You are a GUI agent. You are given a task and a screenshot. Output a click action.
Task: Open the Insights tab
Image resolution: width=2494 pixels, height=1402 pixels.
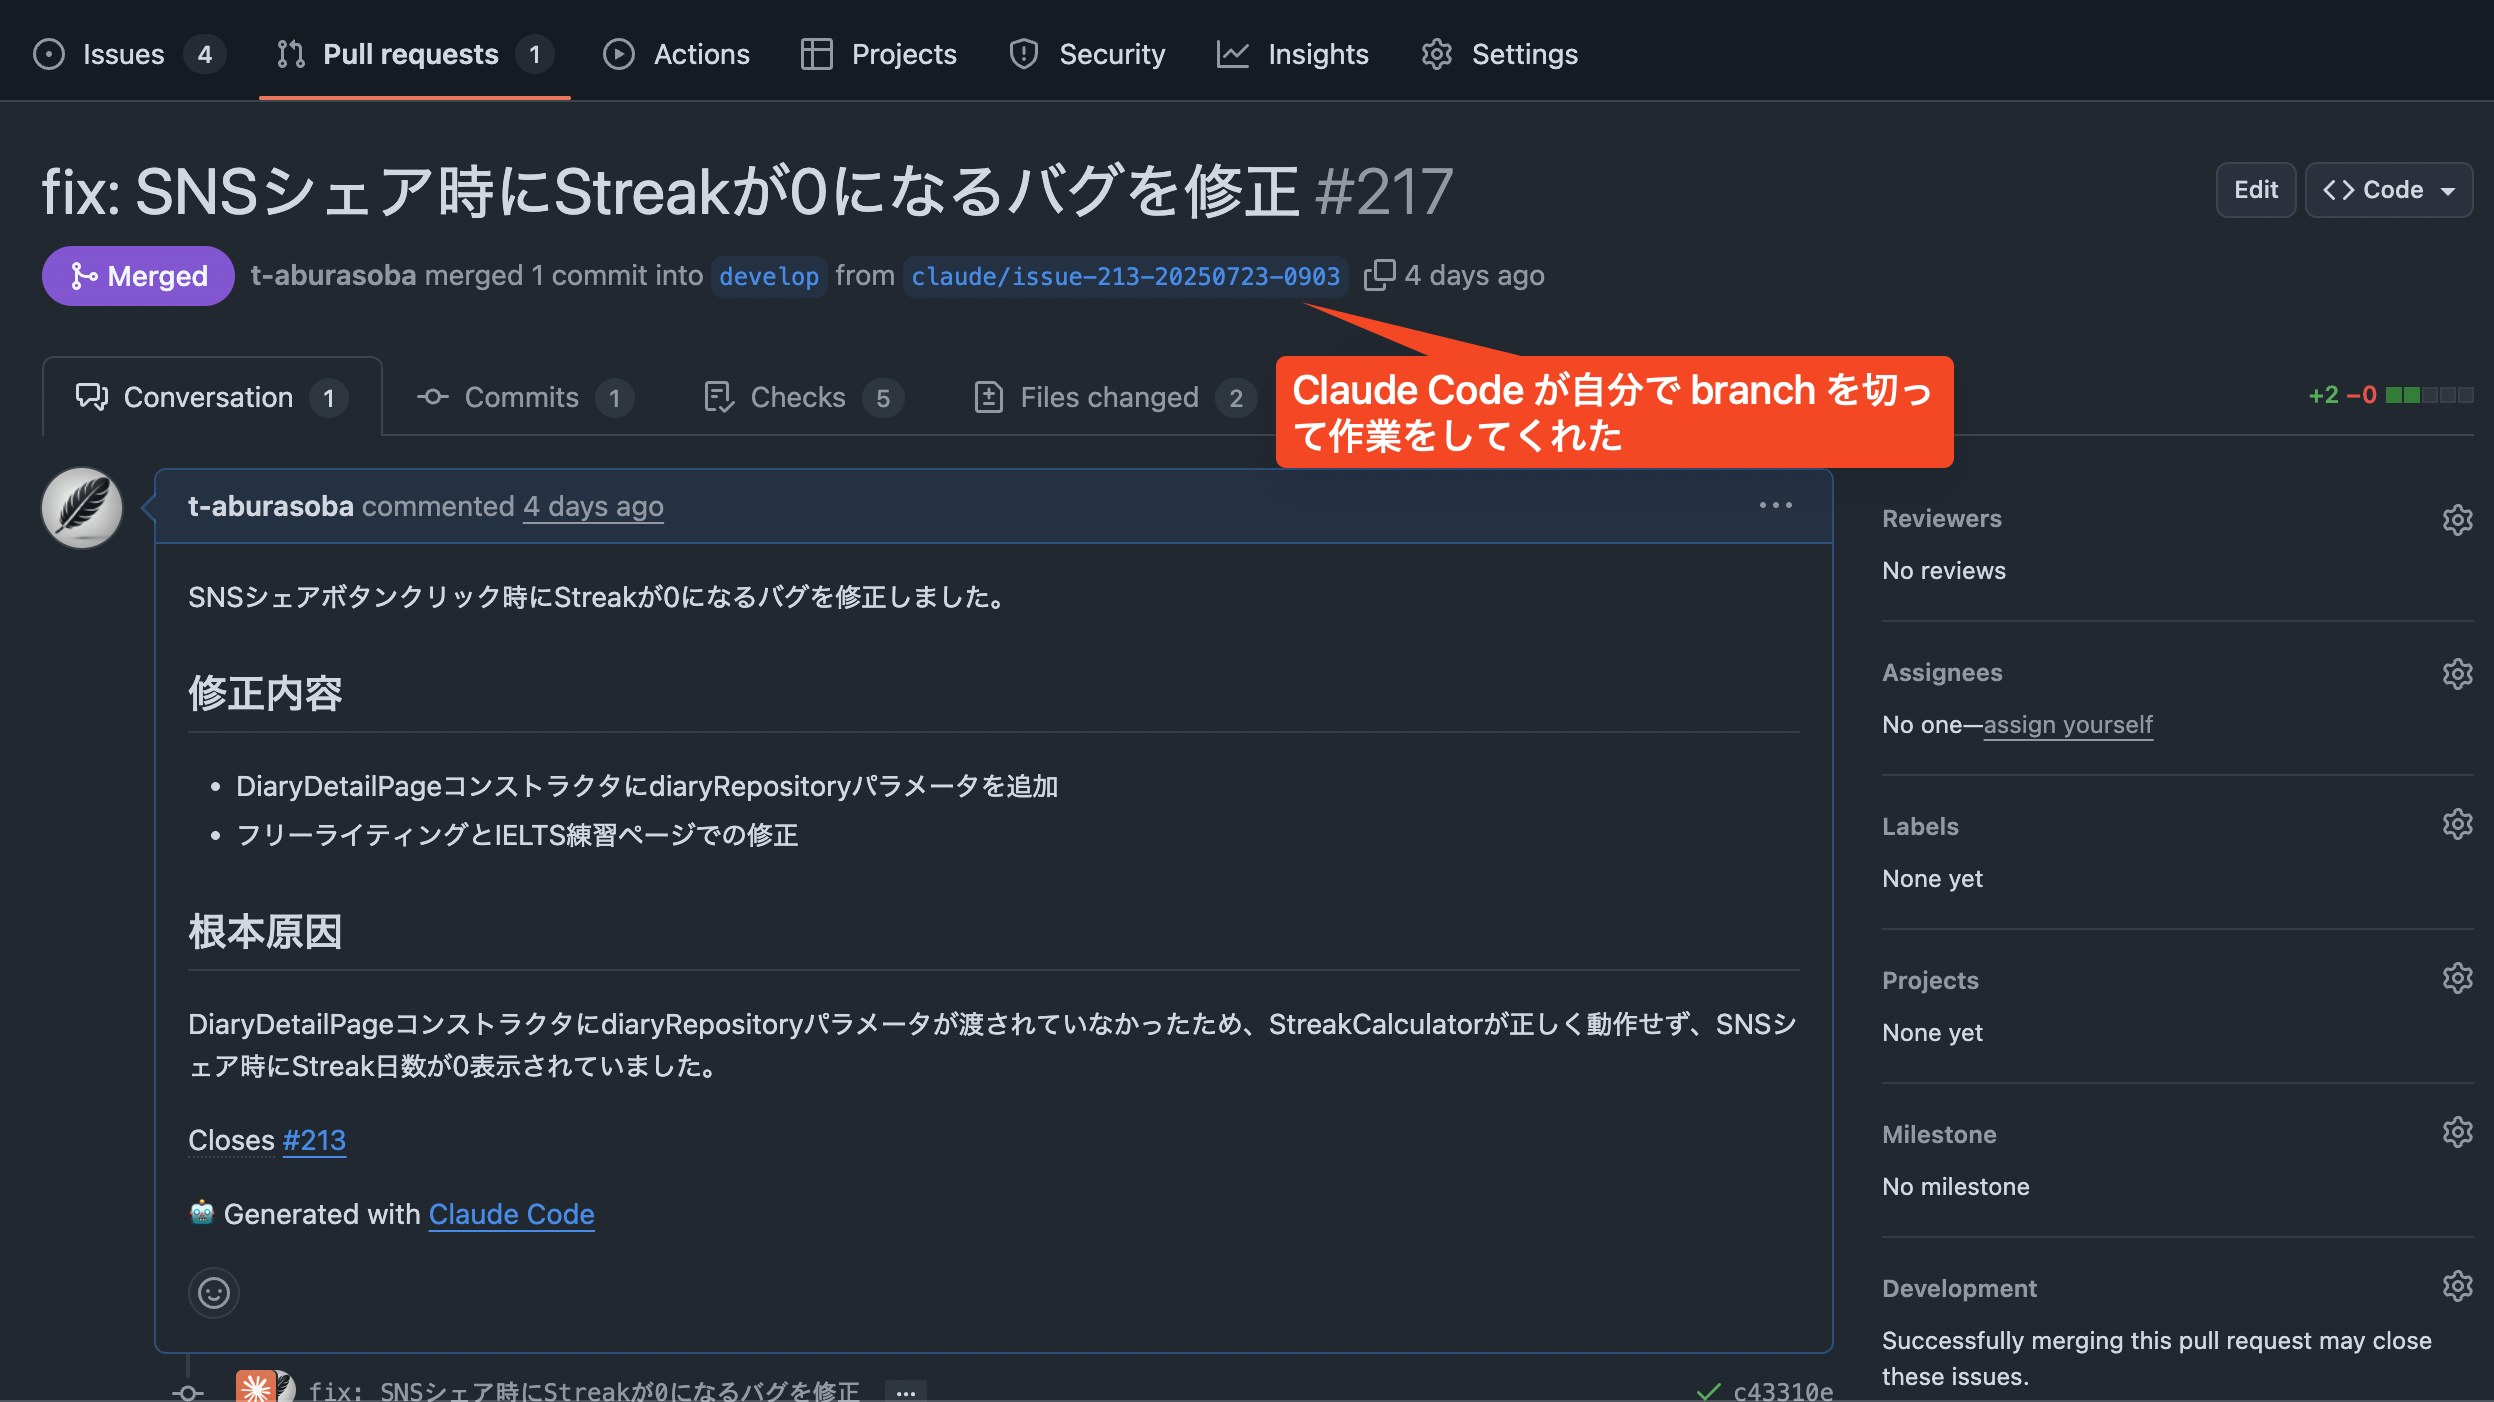(1293, 54)
